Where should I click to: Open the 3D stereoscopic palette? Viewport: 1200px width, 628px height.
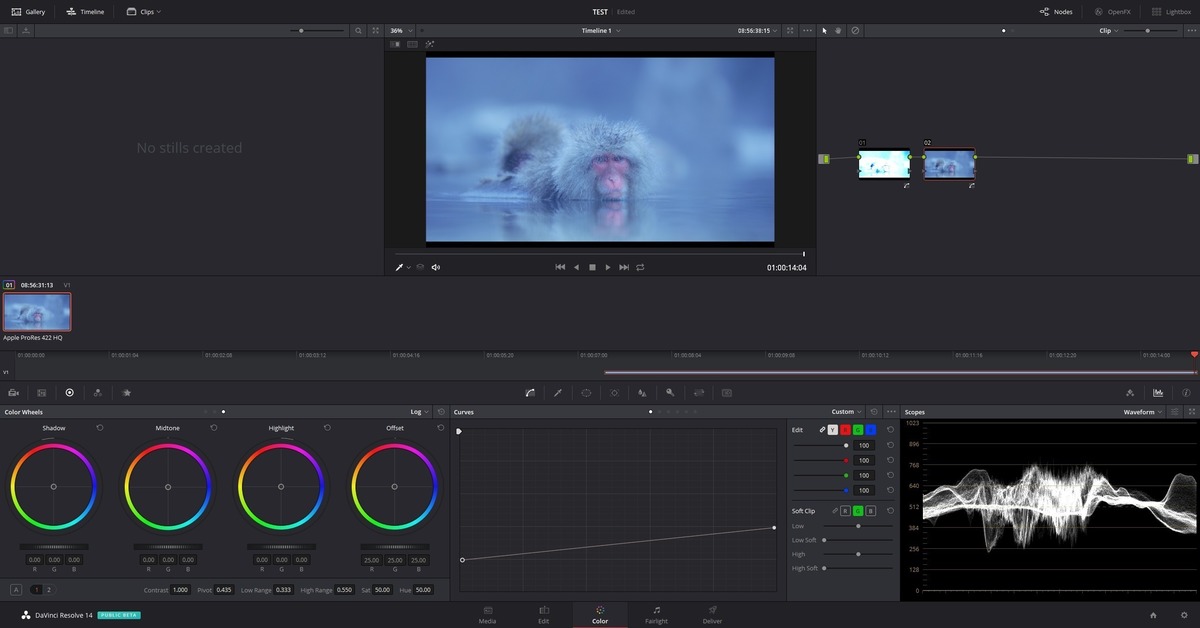tap(727, 393)
